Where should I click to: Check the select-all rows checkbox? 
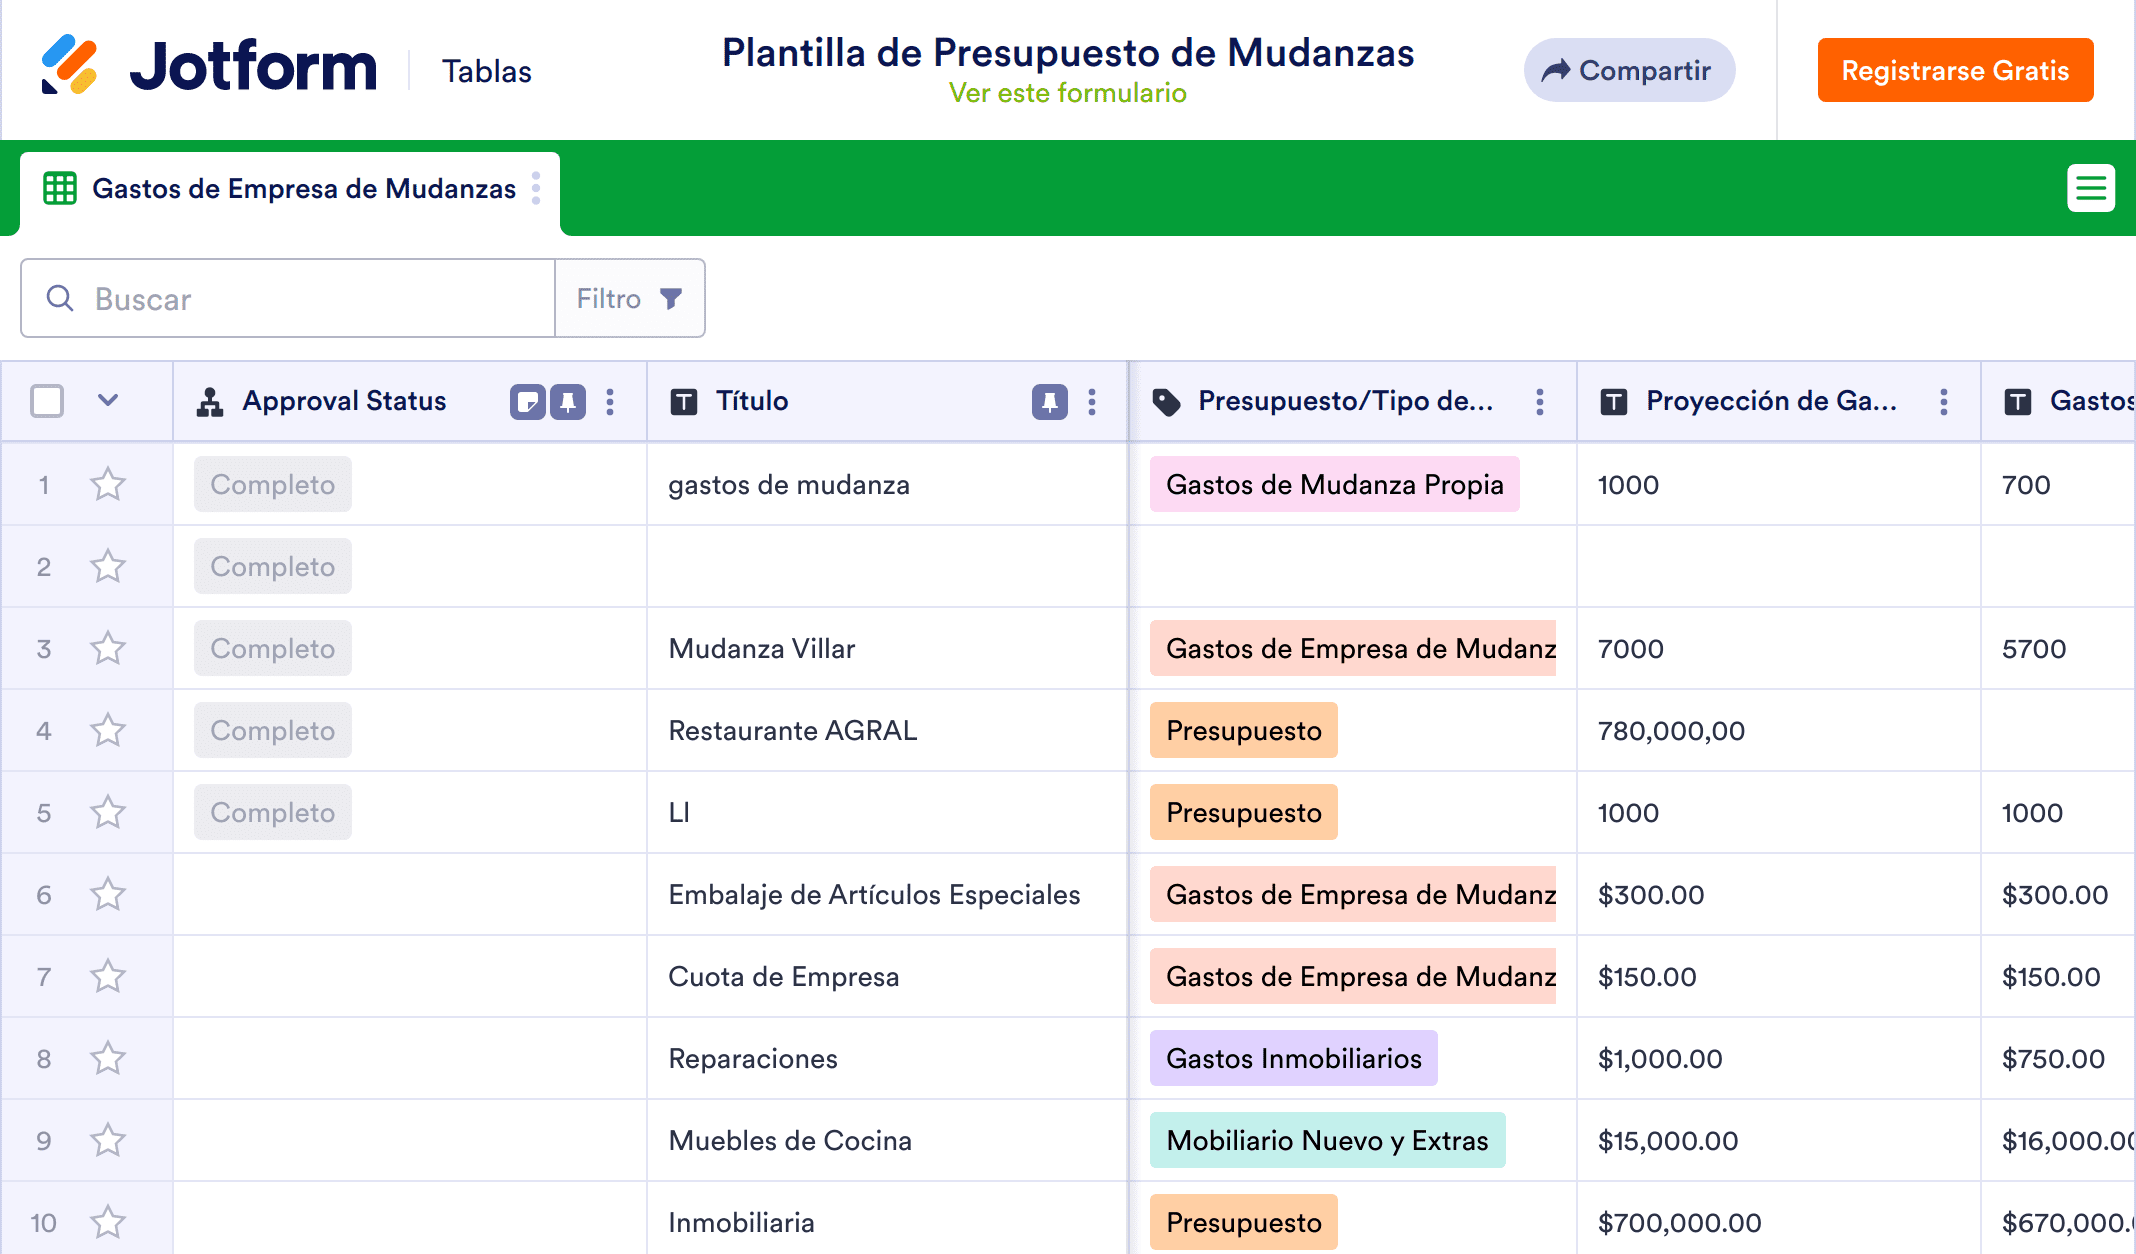[x=47, y=401]
